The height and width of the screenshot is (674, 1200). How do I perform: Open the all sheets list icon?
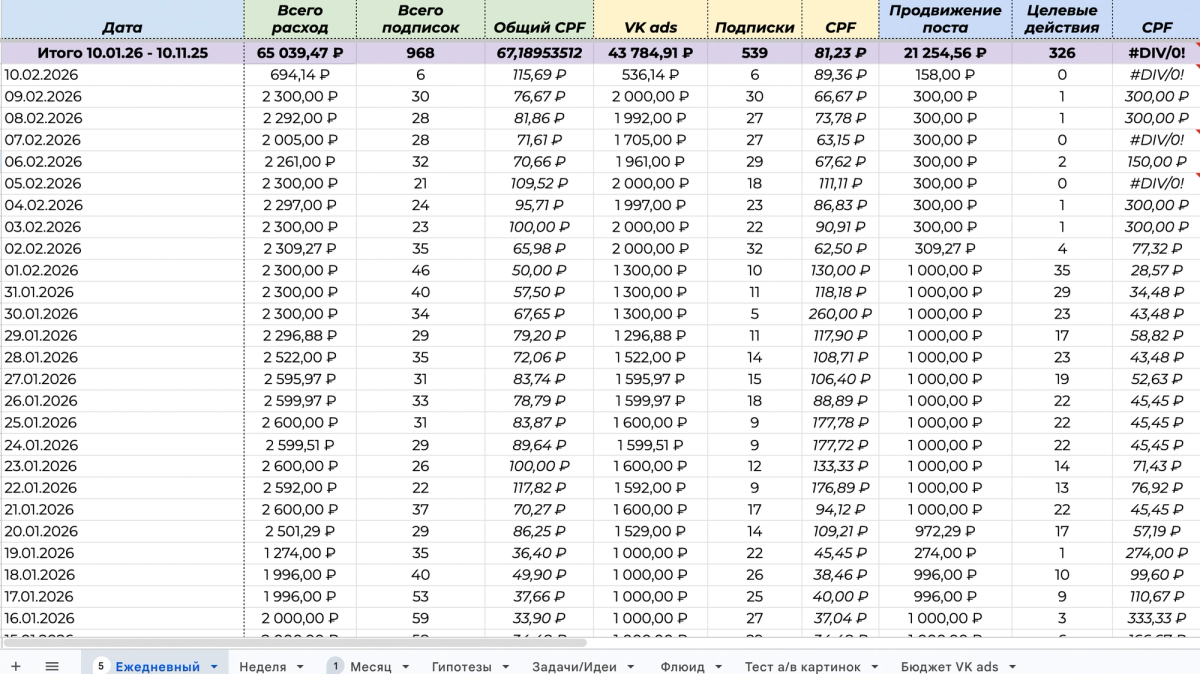pos(52,666)
